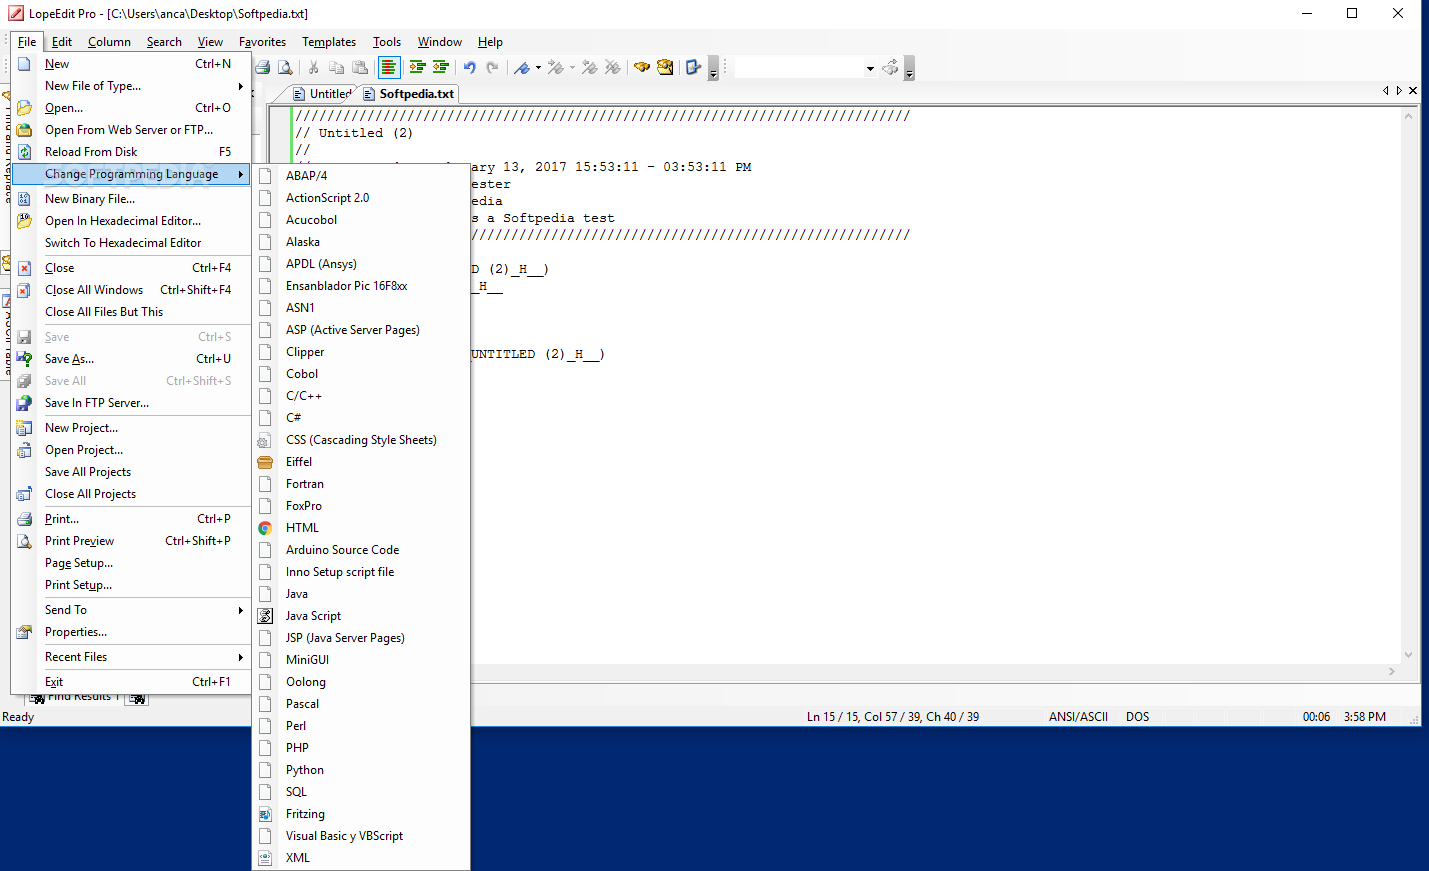Click the blue document export toolbar icon
This screenshot has height=871, width=1429.
click(x=693, y=68)
